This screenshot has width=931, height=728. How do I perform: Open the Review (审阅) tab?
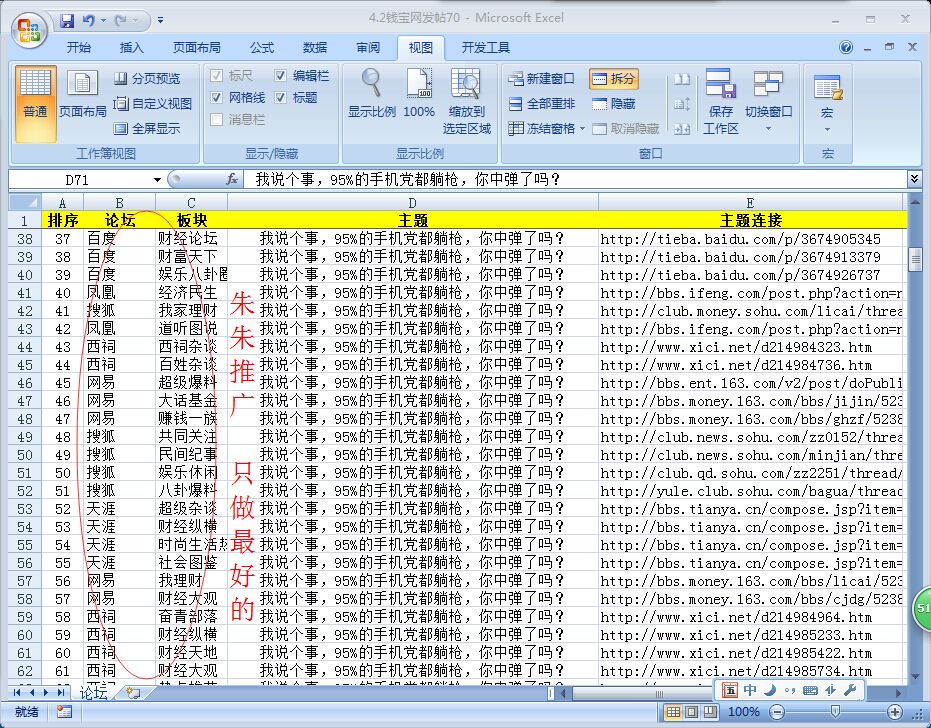[x=368, y=48]
